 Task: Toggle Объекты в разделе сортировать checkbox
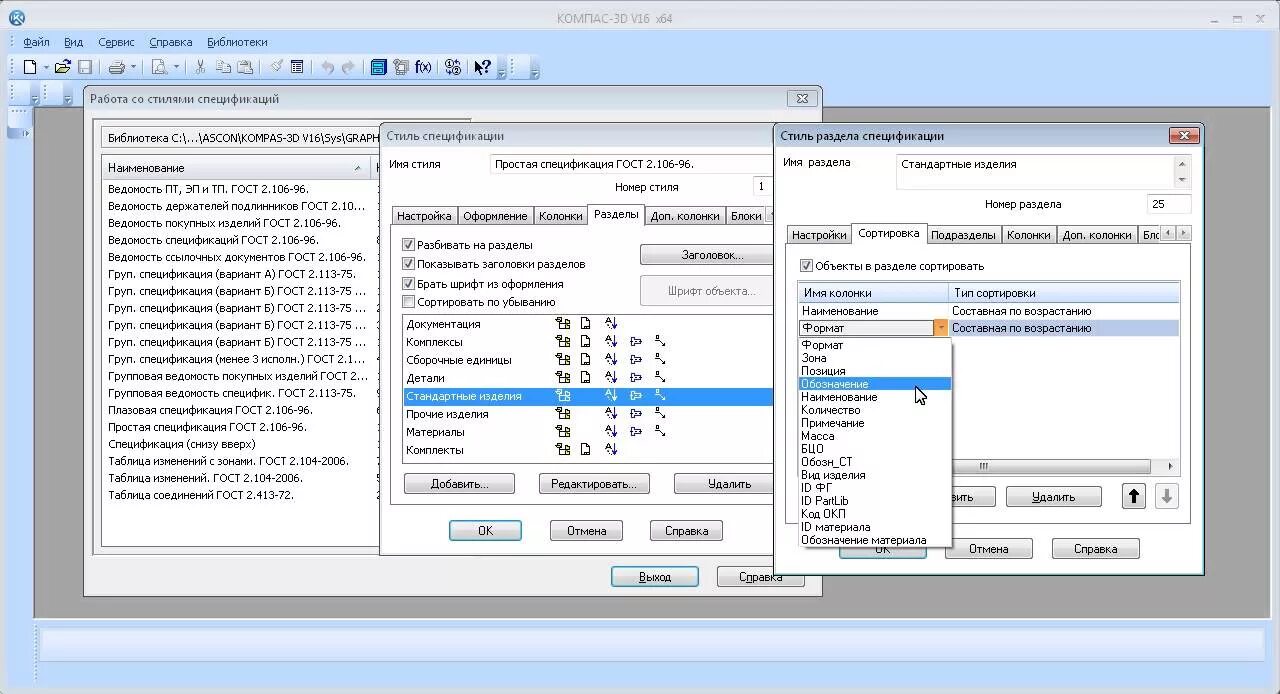[806, 266]
